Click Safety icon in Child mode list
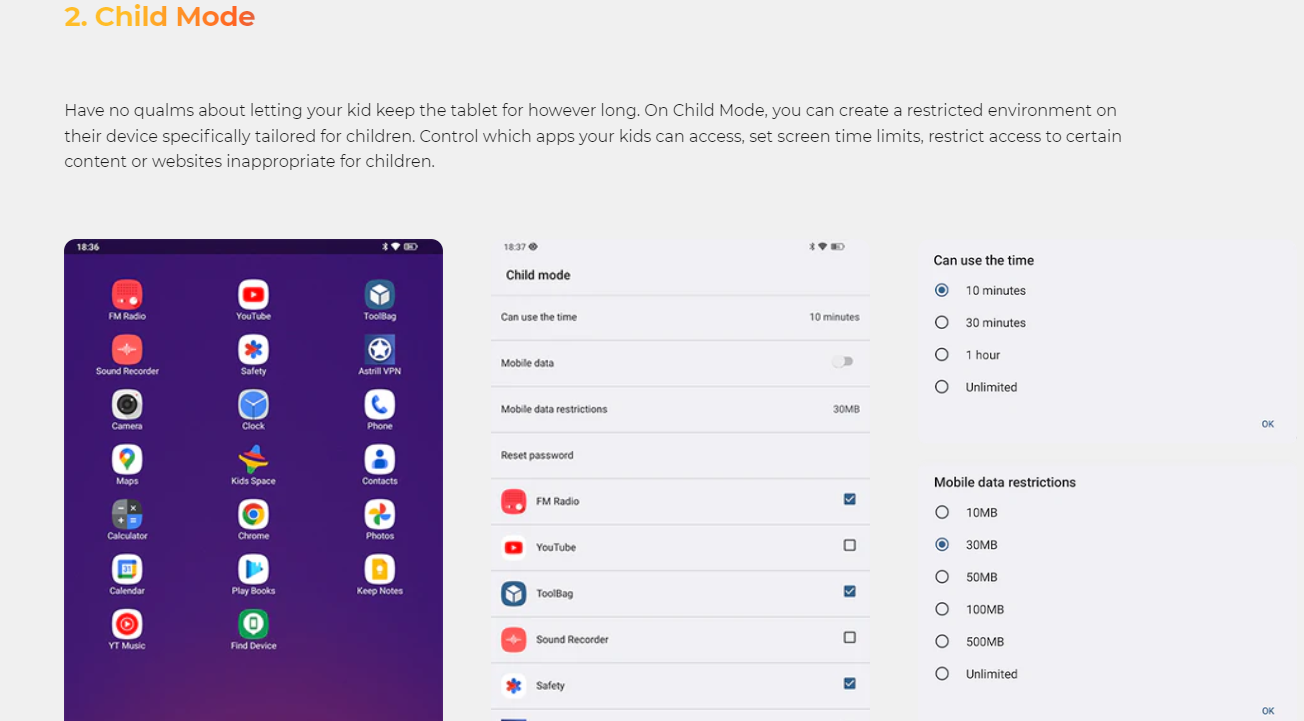The image size is (1304, 721). 514,686
